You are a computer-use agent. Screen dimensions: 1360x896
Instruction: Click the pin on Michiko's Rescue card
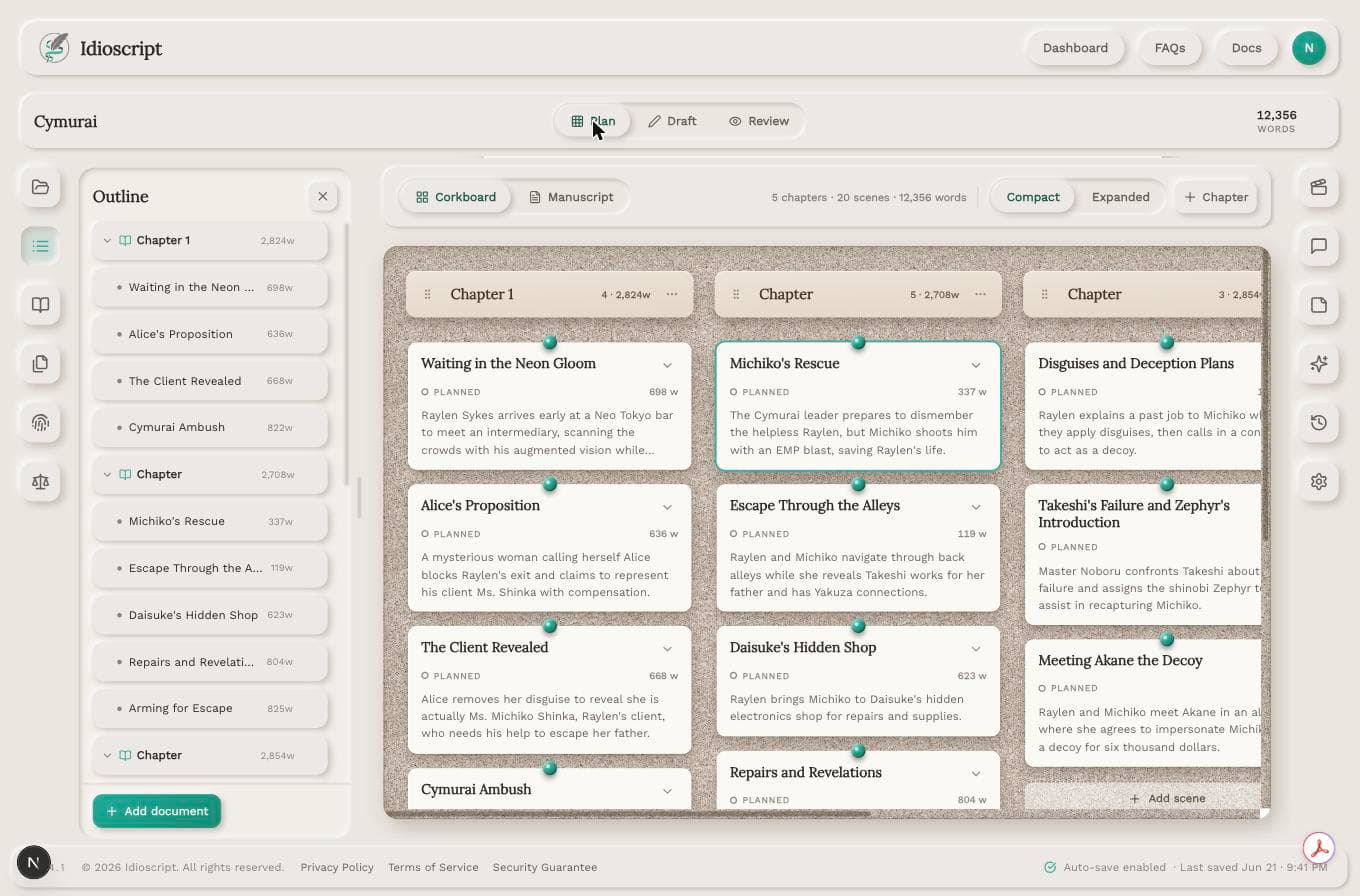tap(858, 342)
